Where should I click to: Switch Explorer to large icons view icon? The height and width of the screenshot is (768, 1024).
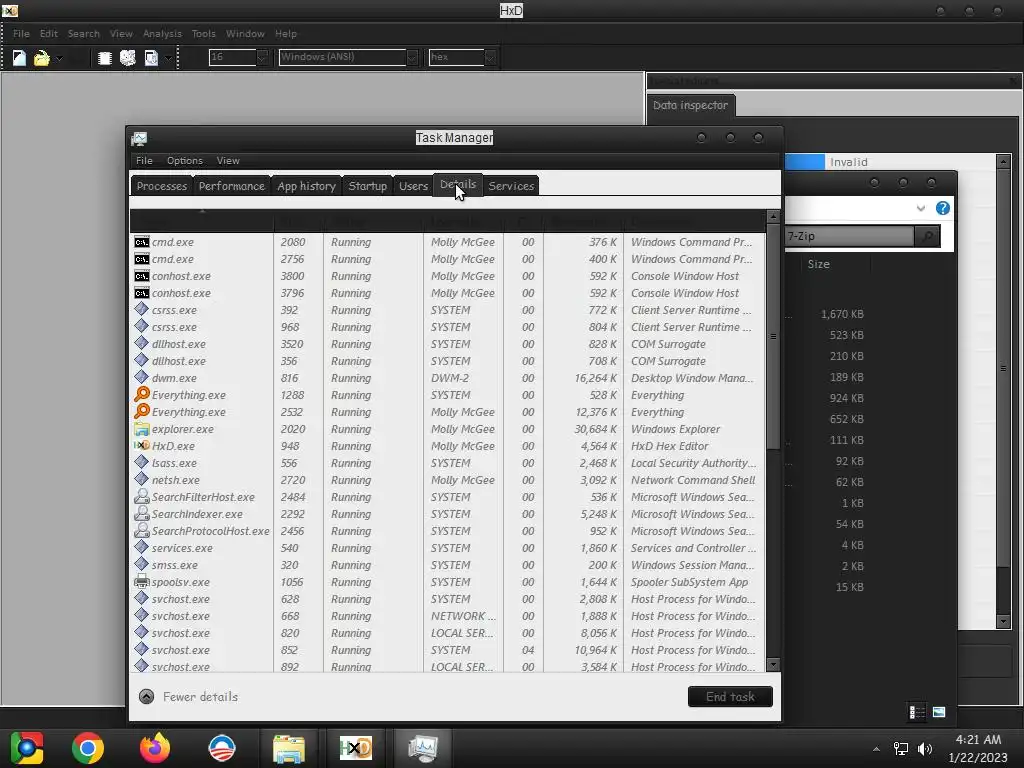(939, 712)
